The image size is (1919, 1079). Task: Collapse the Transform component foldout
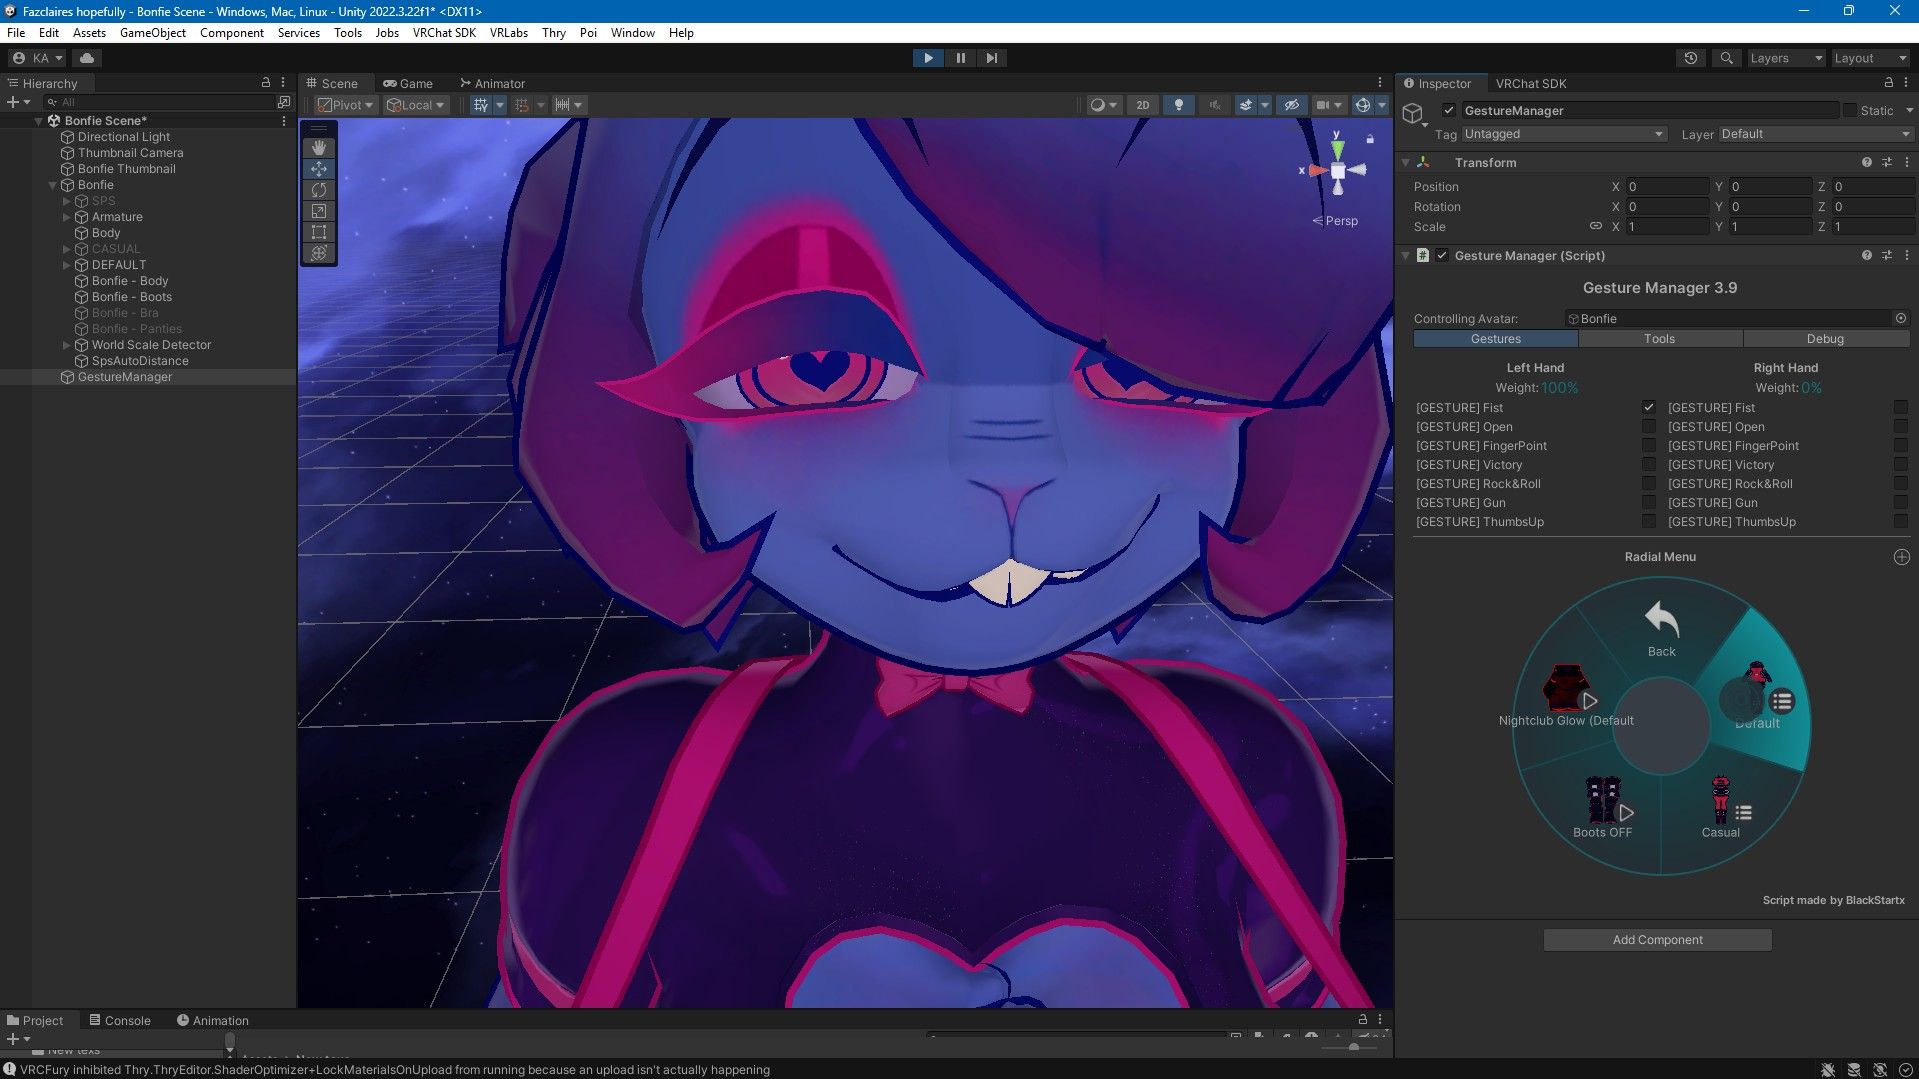1406,162
